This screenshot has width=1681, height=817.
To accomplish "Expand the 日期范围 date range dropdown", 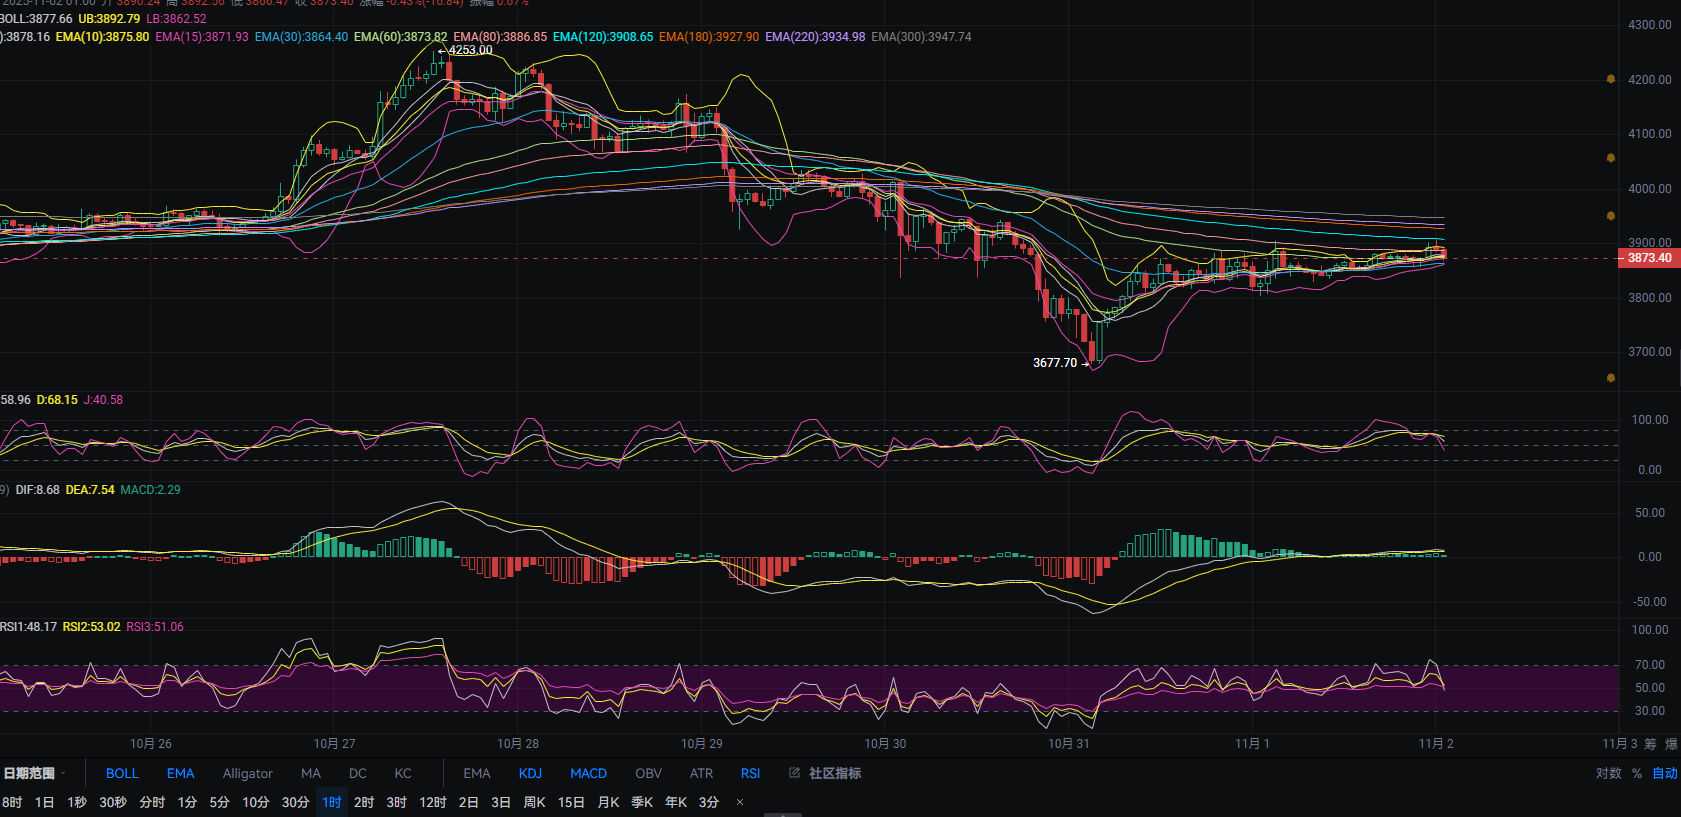I will pos(34,773).
